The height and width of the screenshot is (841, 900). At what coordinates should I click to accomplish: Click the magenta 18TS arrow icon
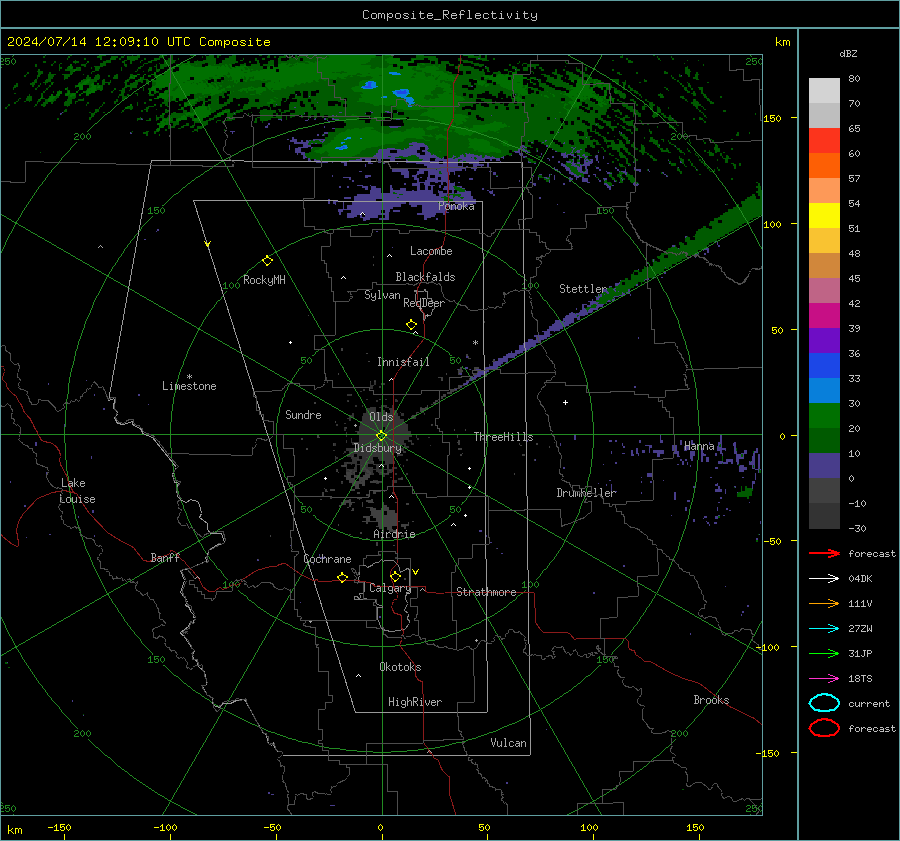(824, 679)
